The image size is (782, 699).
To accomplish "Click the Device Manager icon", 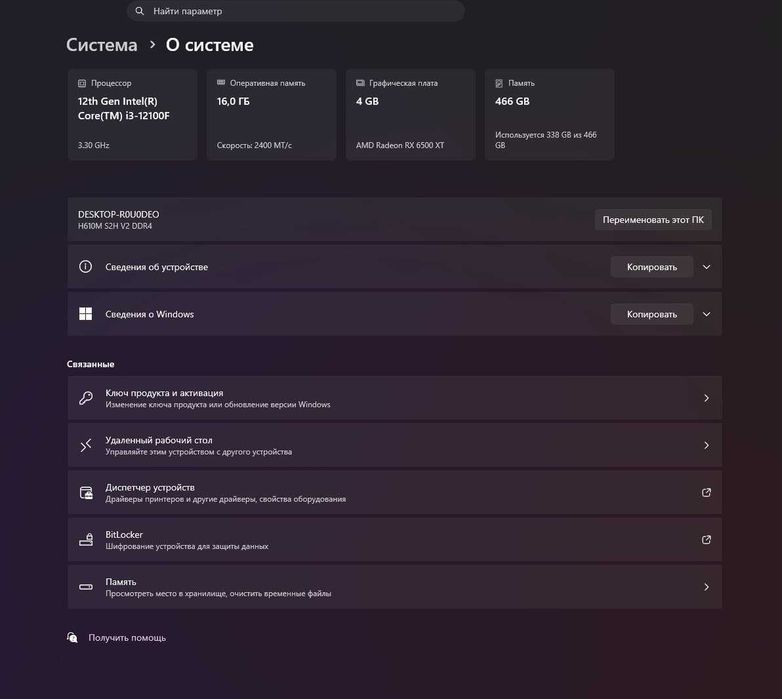I will click(x=86, y=493).
